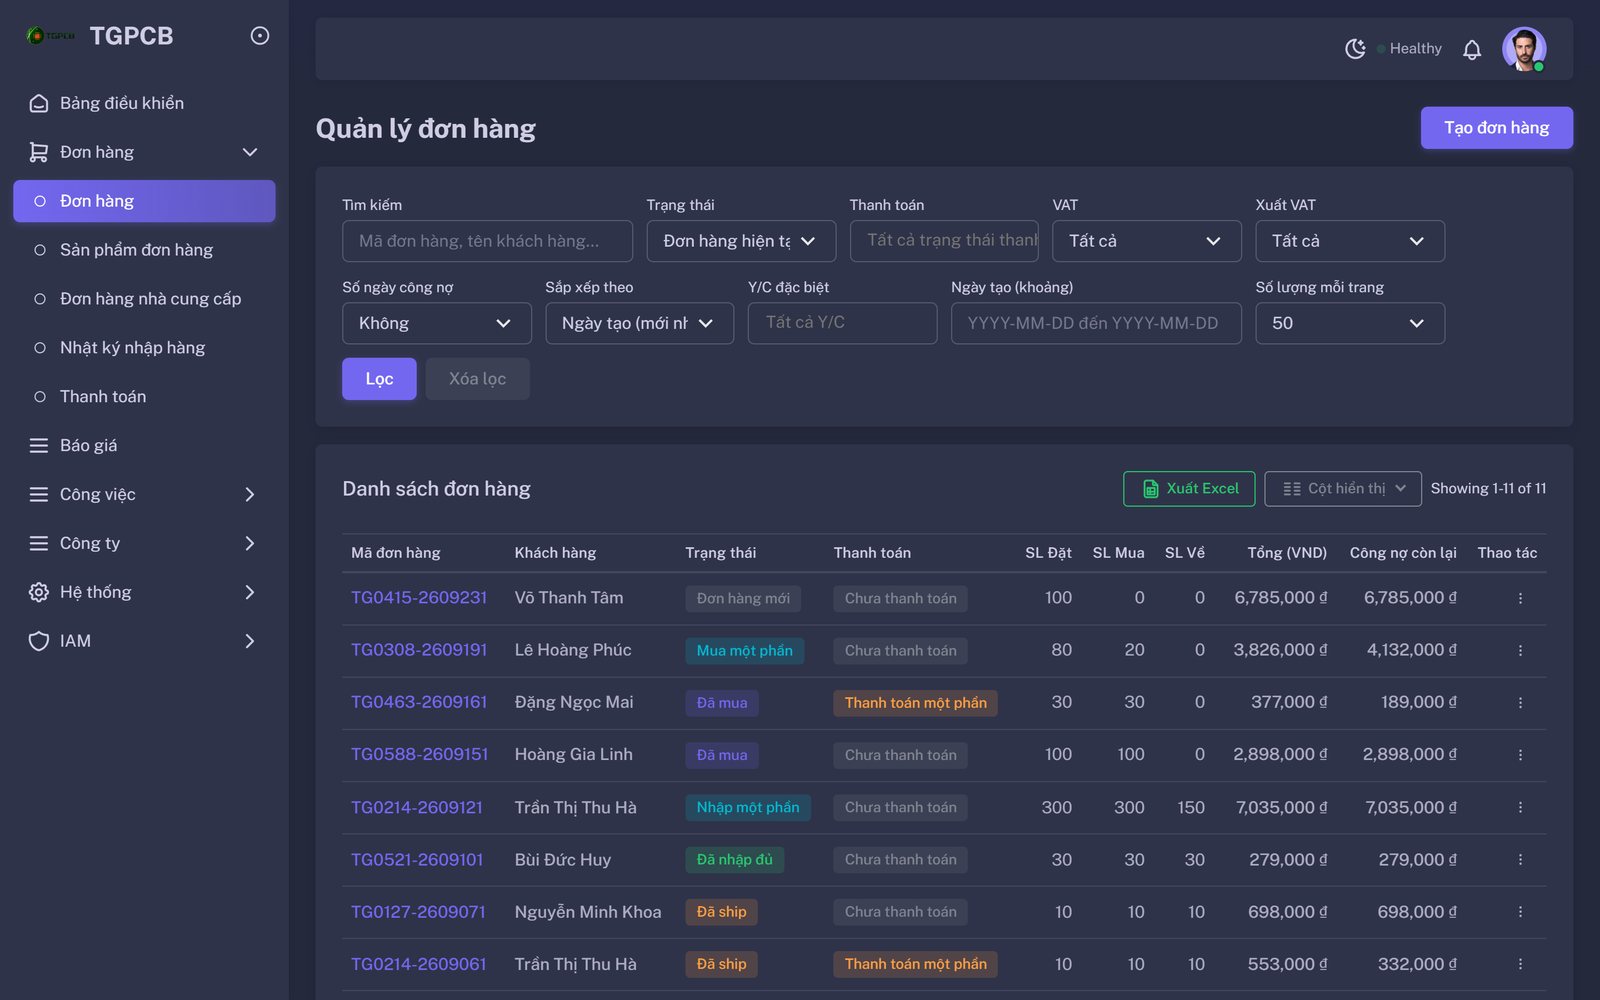Open the notifications bell

(1472, 49)
